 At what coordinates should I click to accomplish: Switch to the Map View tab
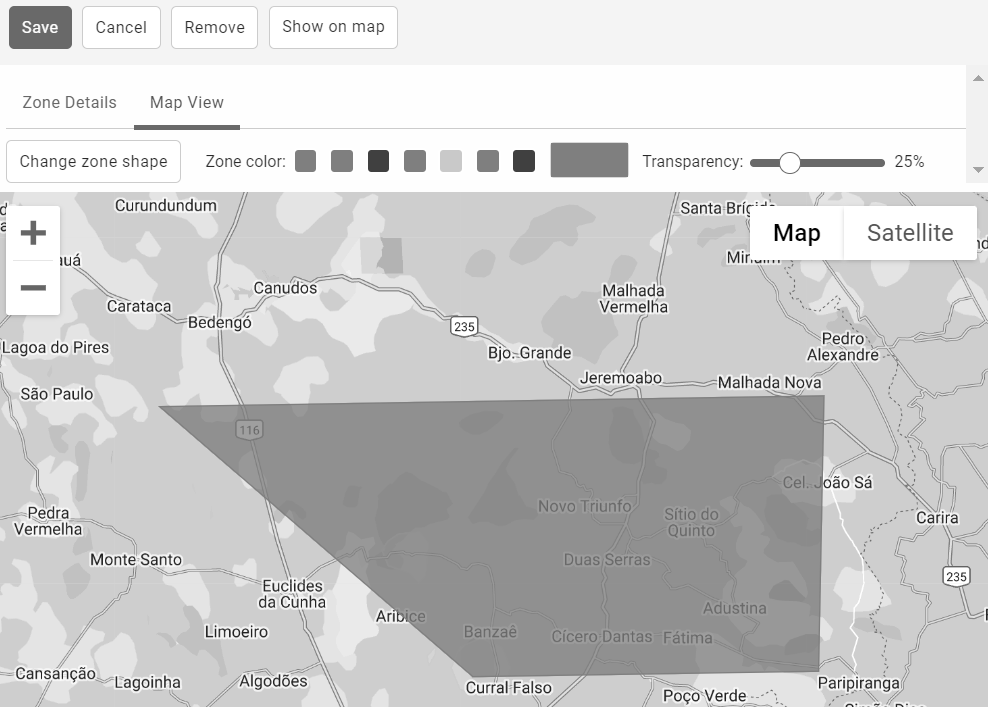pos(187,102)
